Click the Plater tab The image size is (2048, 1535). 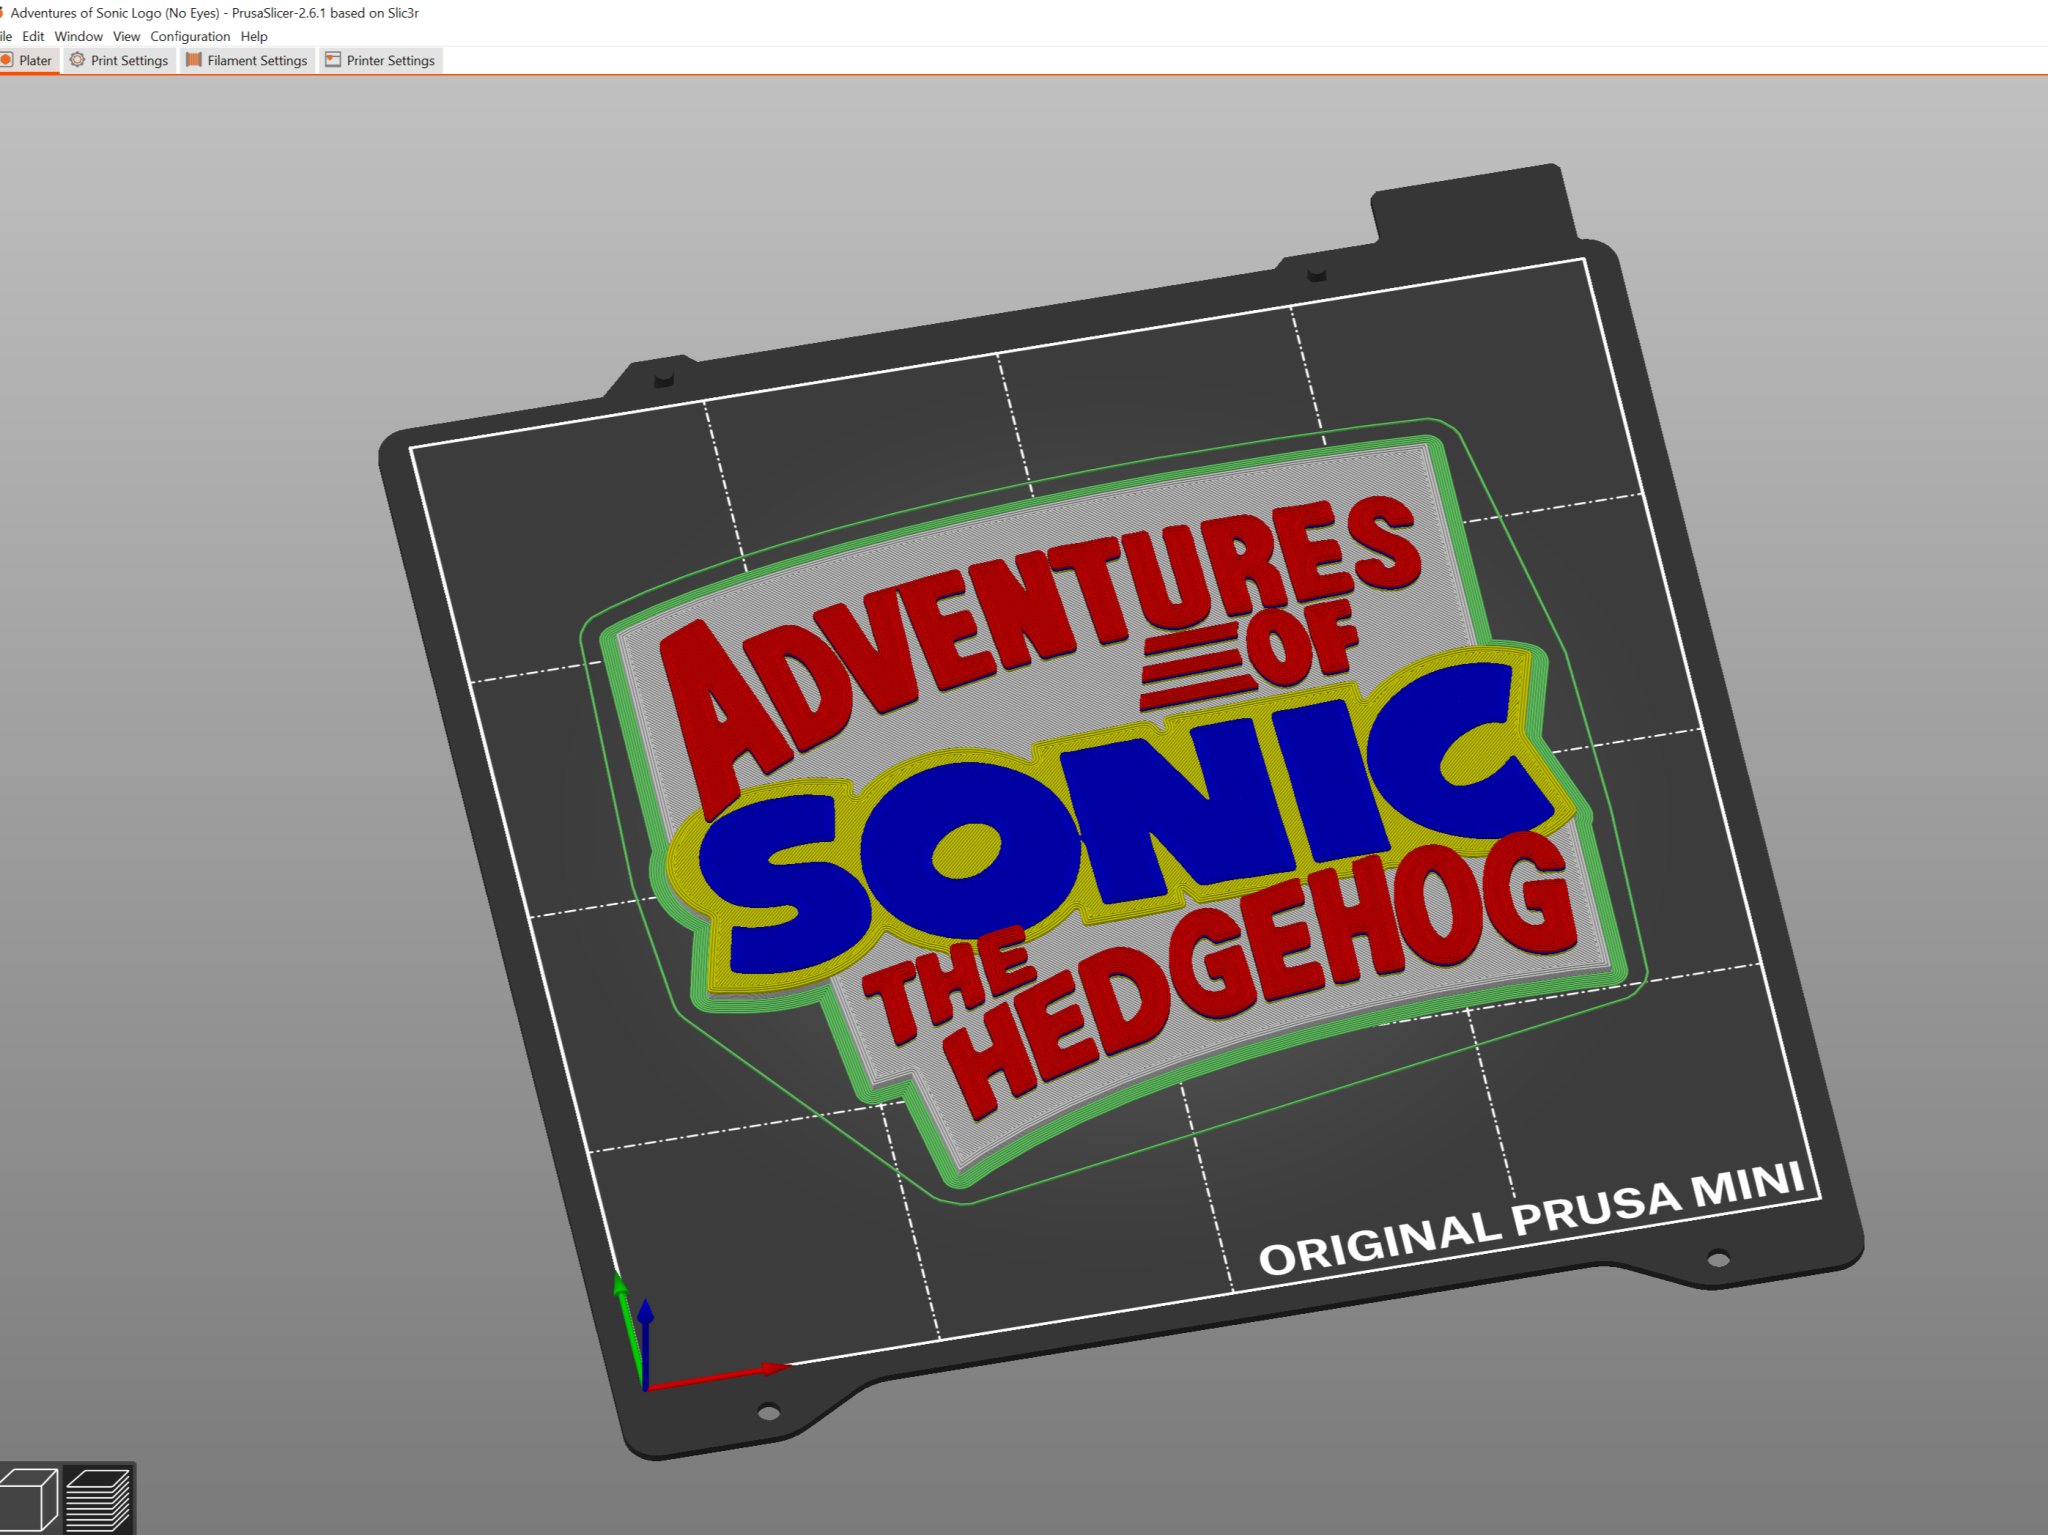pos(35,60)
